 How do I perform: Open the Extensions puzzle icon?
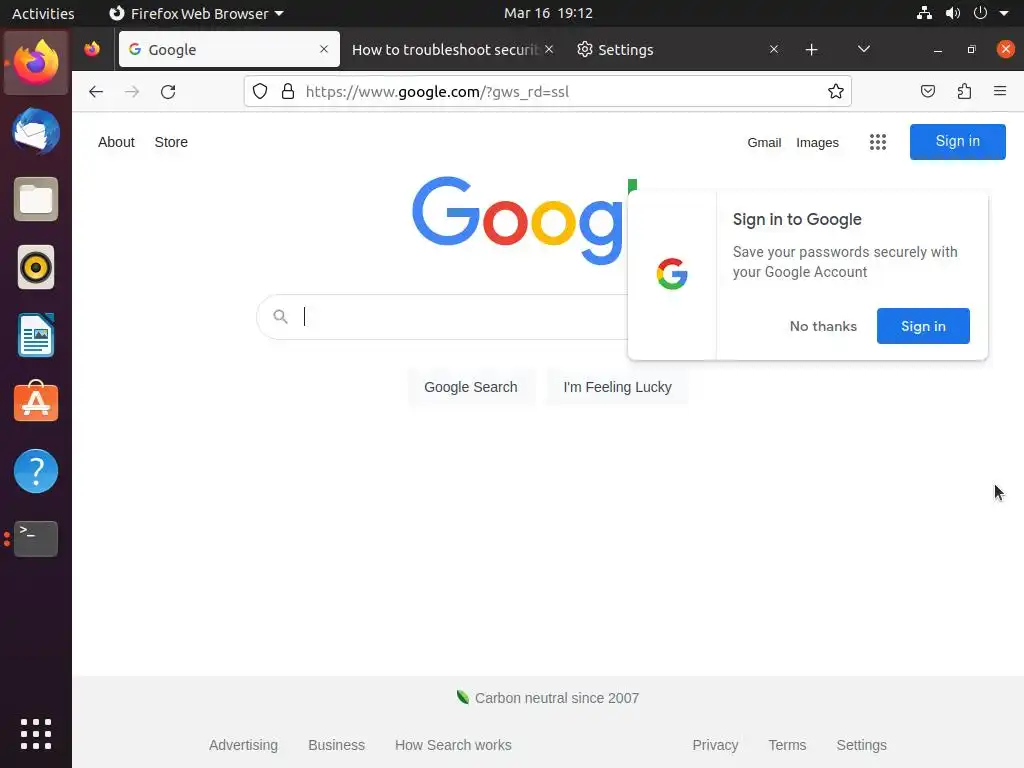pos(964,91)
